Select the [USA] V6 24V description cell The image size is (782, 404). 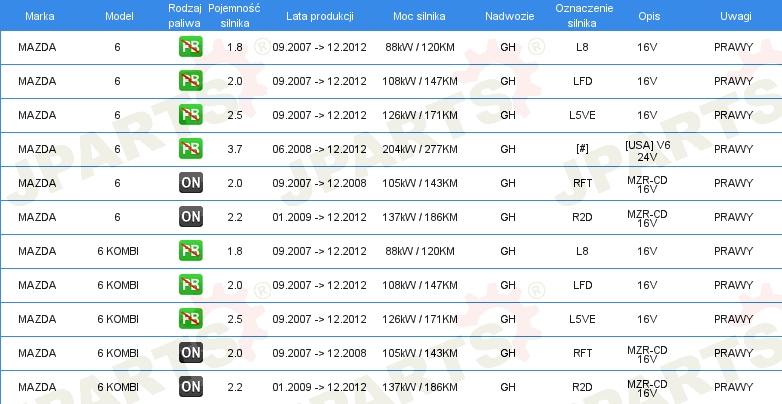click(x=647, y=151)
